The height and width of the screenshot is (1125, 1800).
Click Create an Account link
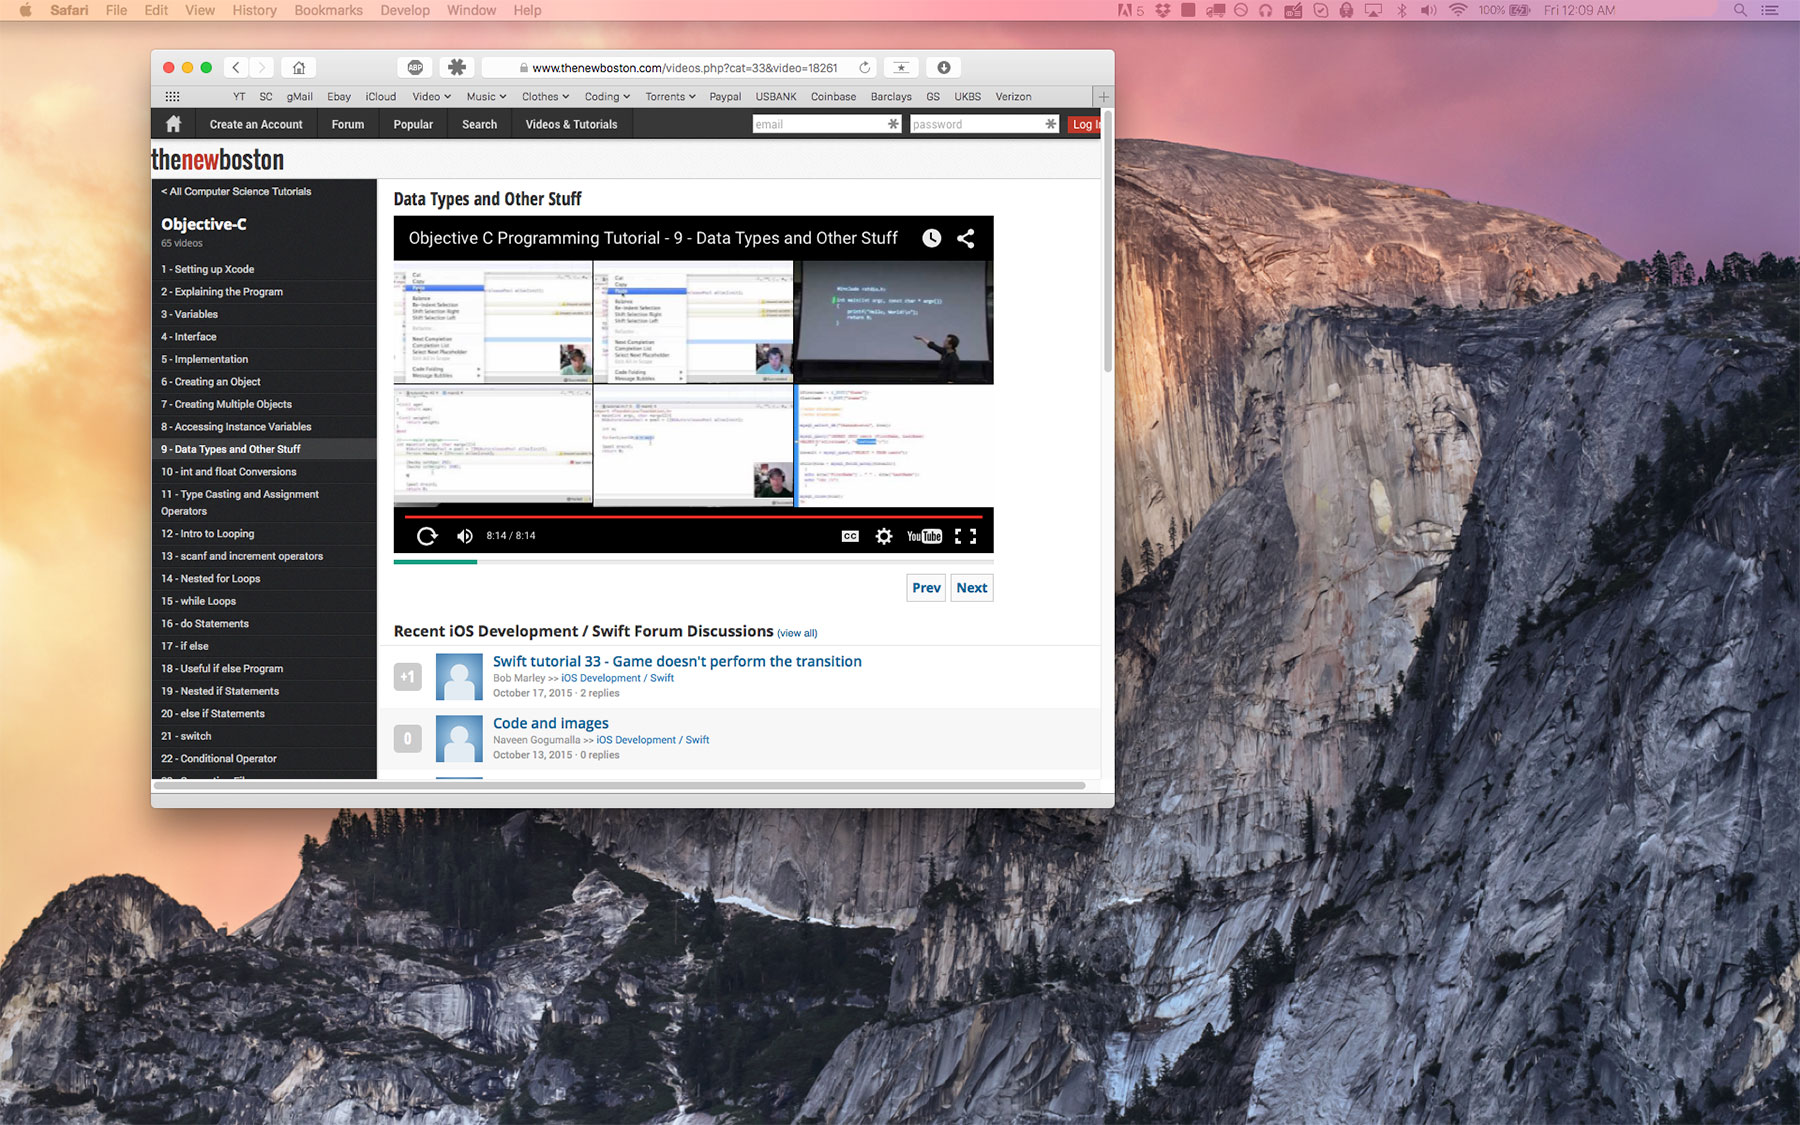256,124
